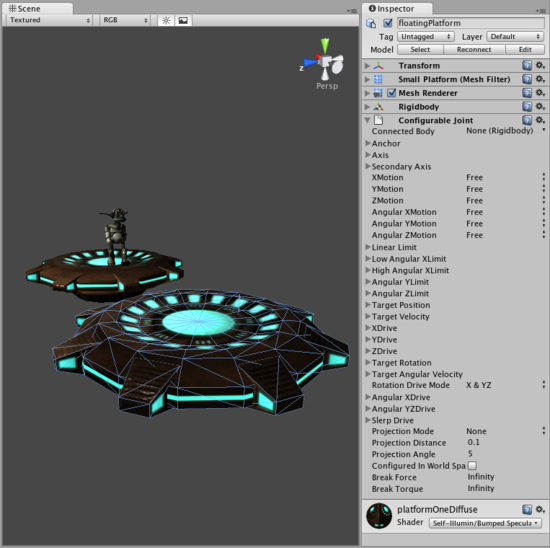The width and height of the screenshot is (550, 548).
Task: Open the Textured draw mode dropdown
Action: [49, 20]
